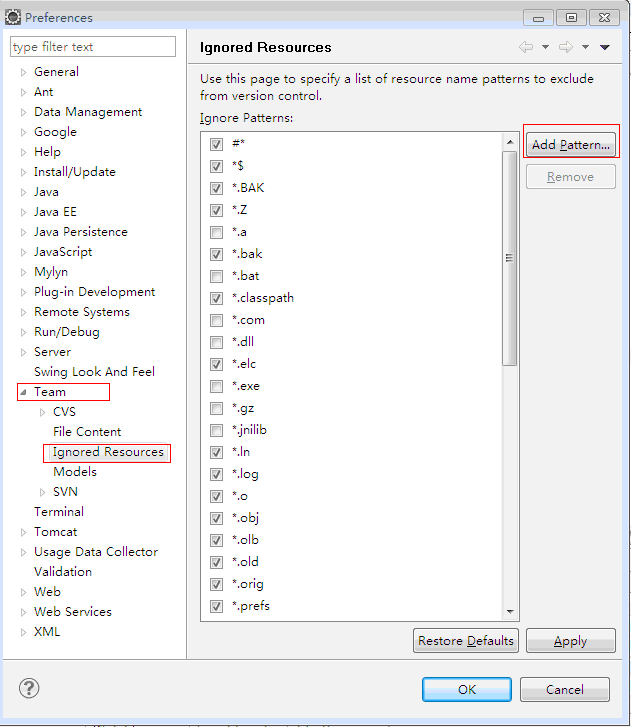Click the forward navigation arrow icon
This screenshot has height=727, width=631.
coord(566,47)
